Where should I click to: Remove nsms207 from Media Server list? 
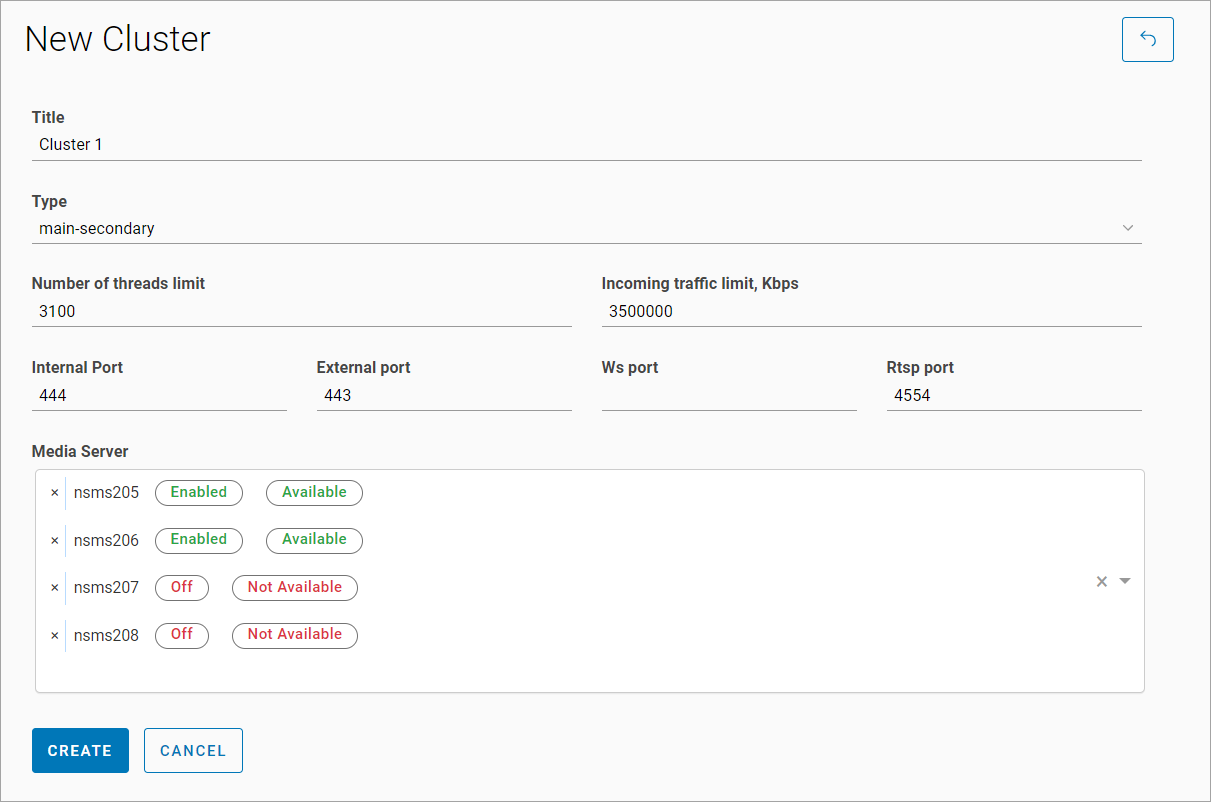(x=55, y=588)
